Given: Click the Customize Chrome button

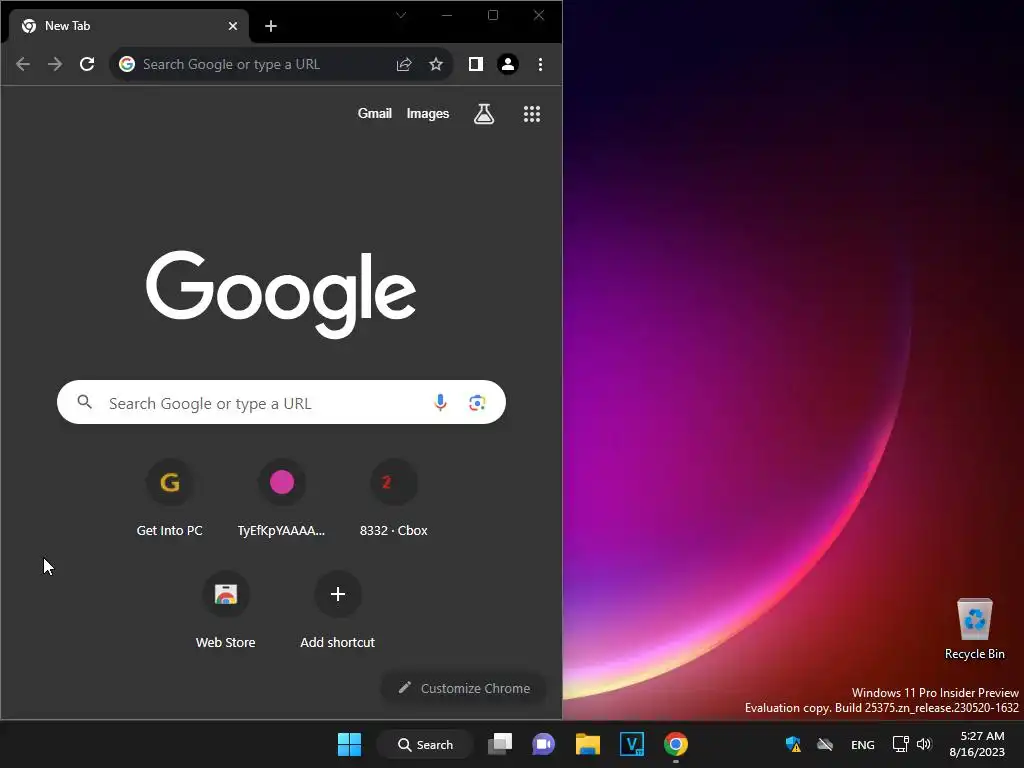Looking at the screenshot, I should (464, 688).
